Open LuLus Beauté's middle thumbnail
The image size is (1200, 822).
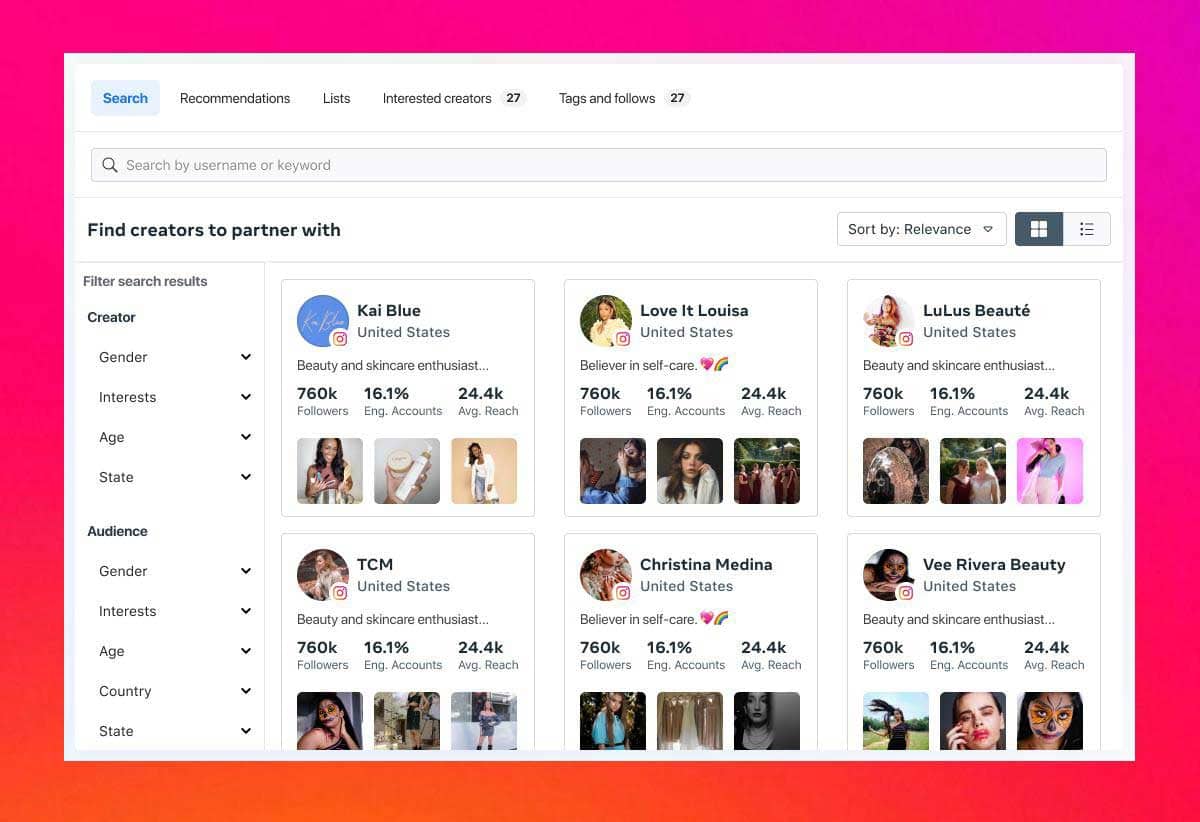click(973, 471)
